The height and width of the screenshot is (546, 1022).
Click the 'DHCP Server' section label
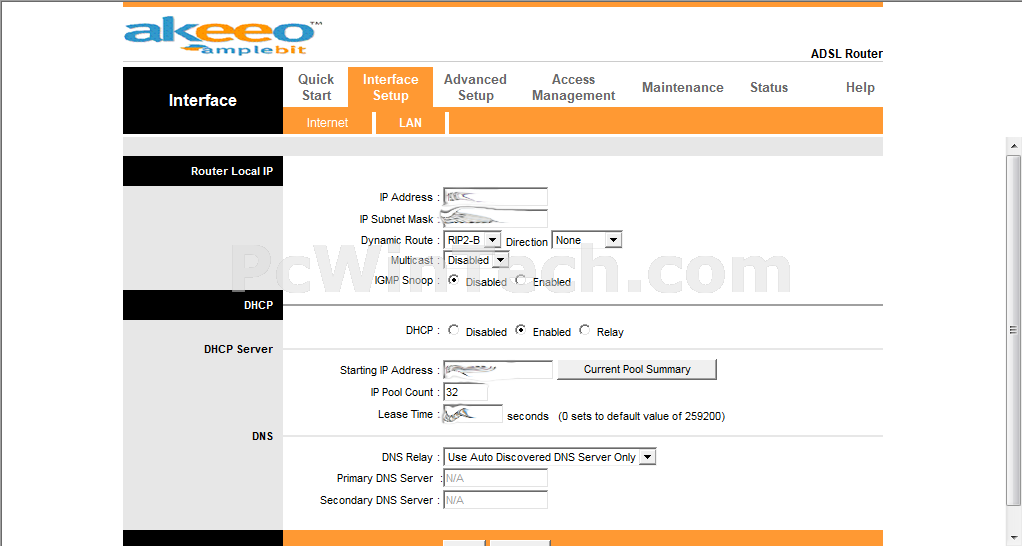pos(239,349)
